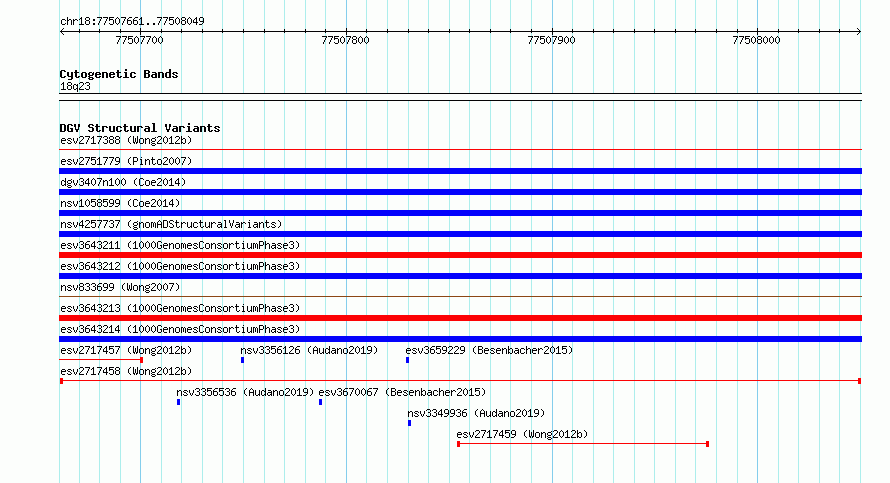Select the nsv3349936 (Audano2019) blue marker
This screenshot has height=483, width=890.
pyautogui.click(x=409, y=423)
